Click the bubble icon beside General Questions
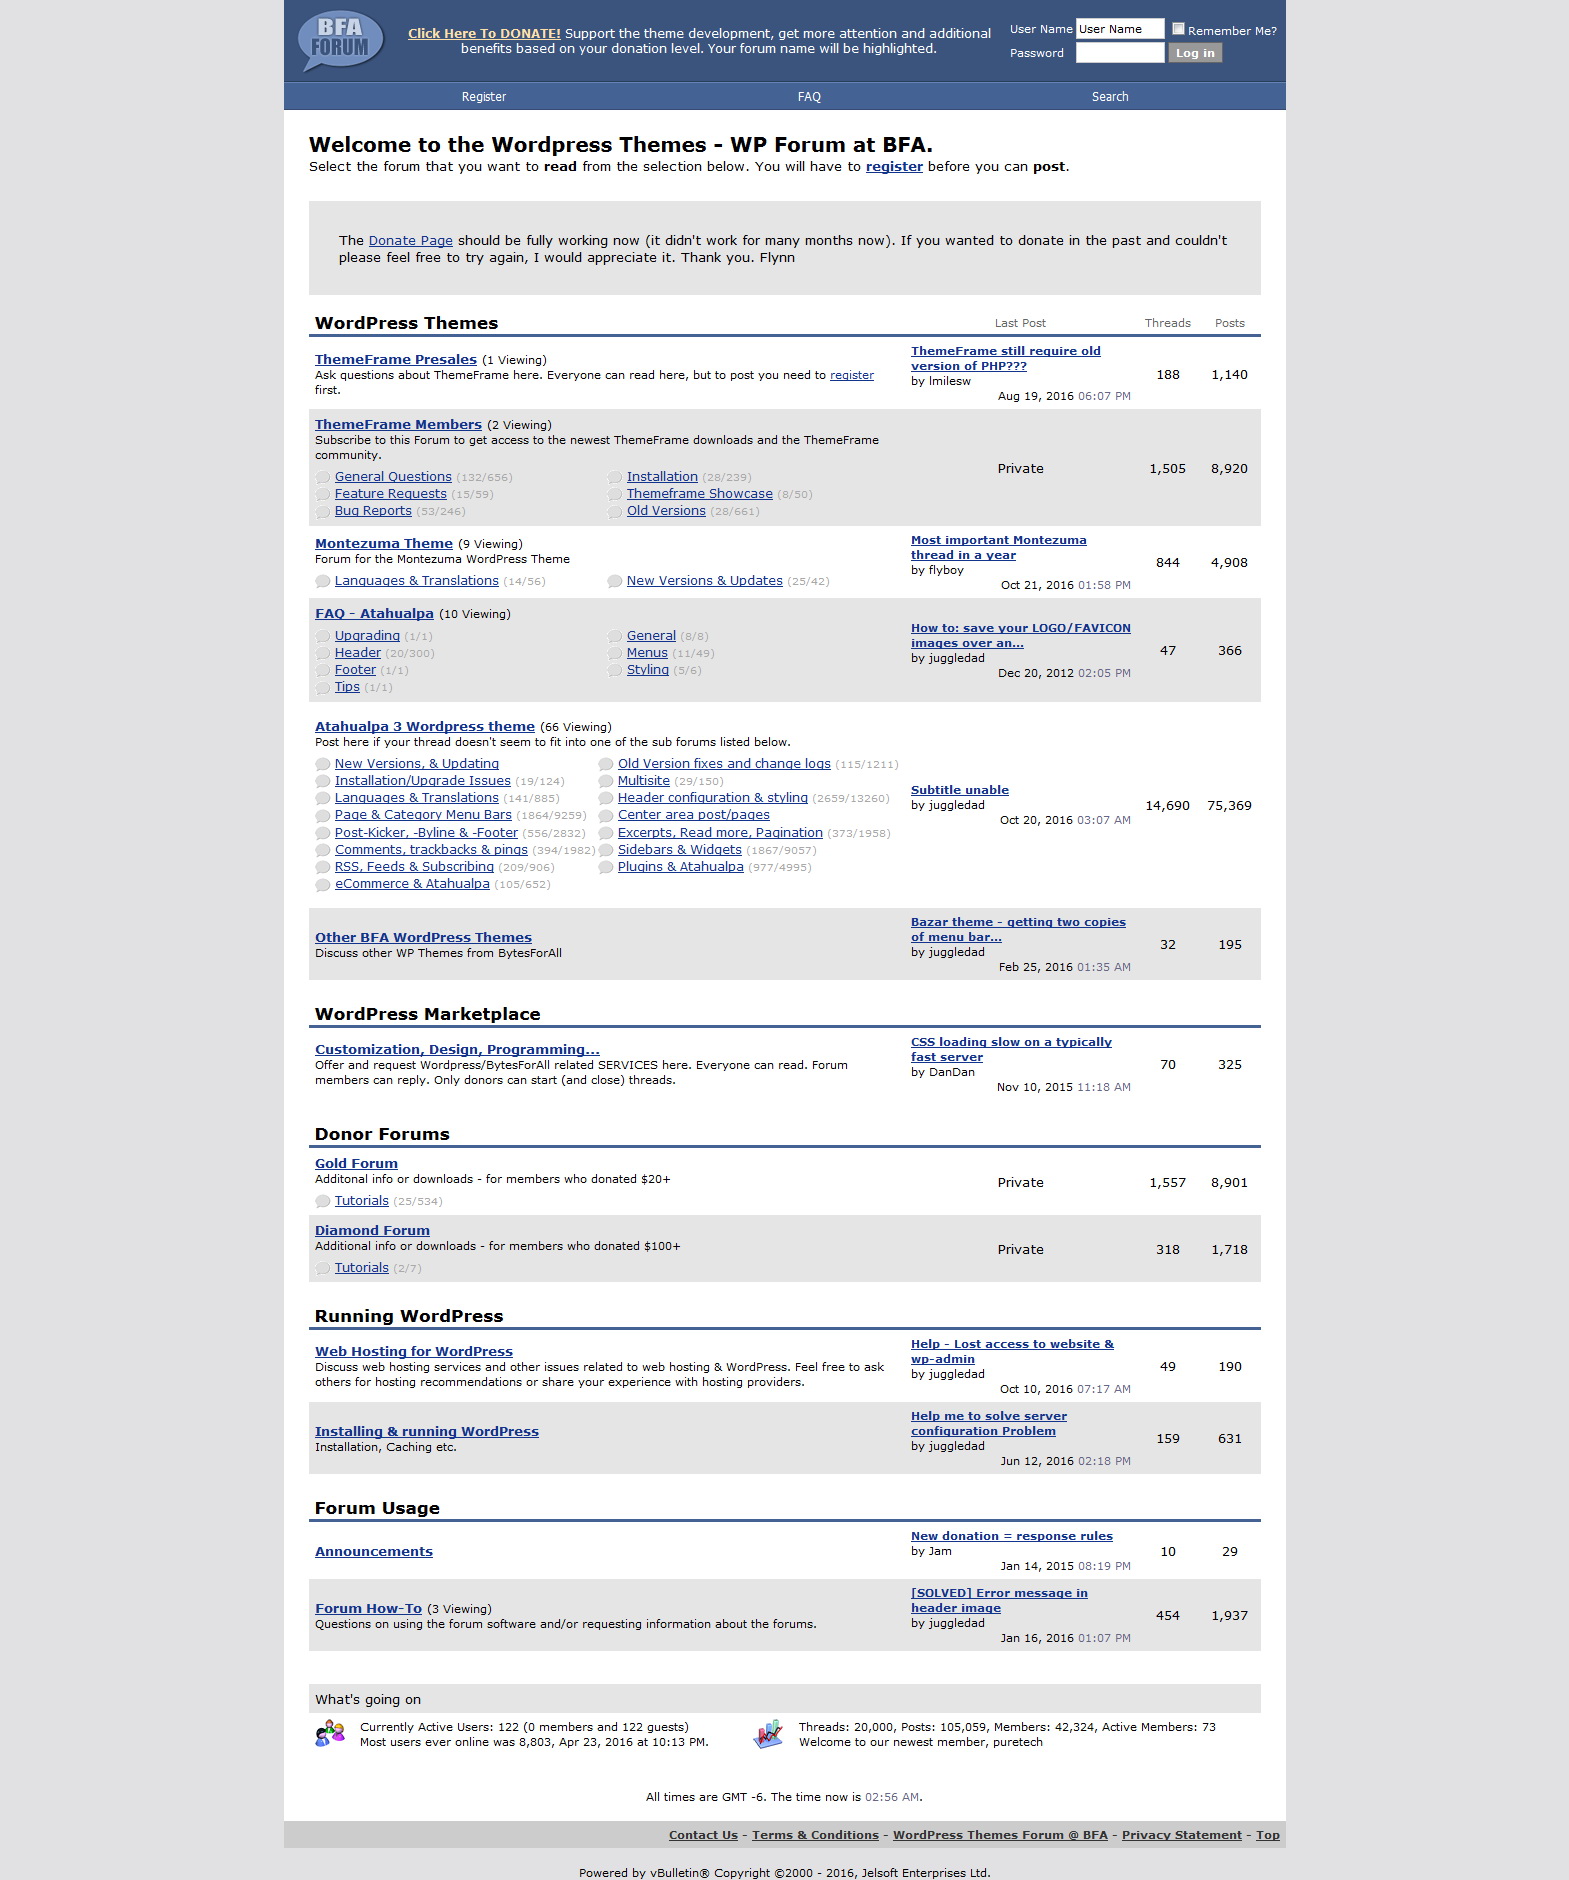The height and width of the screenshot is (1880, 1569). click(323, 478)
